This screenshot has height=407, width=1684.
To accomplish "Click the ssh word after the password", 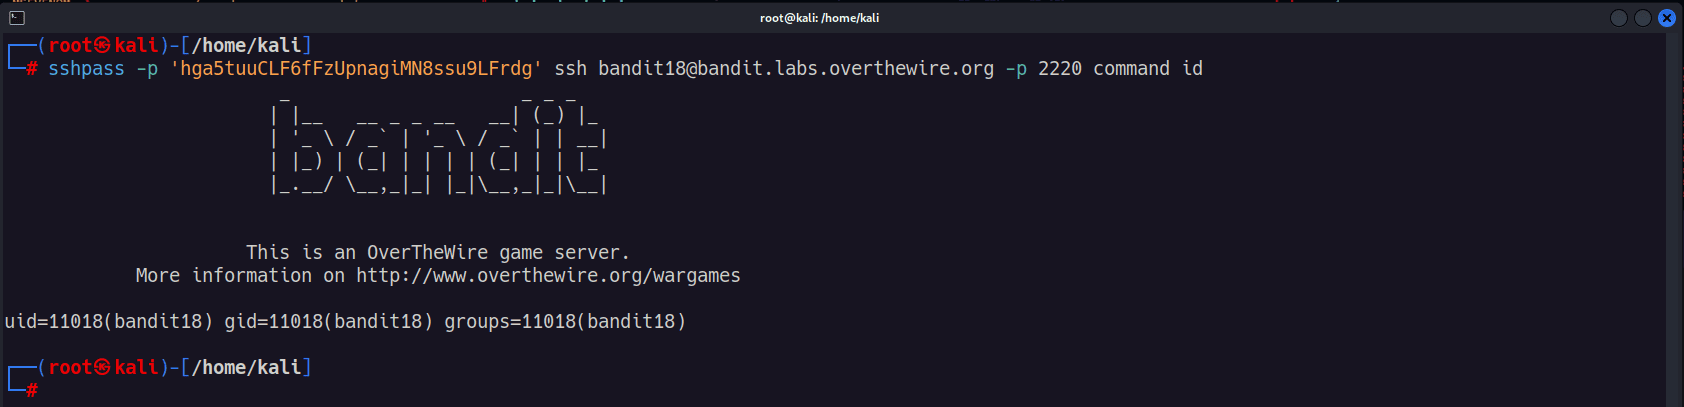I will pos(571,69).
